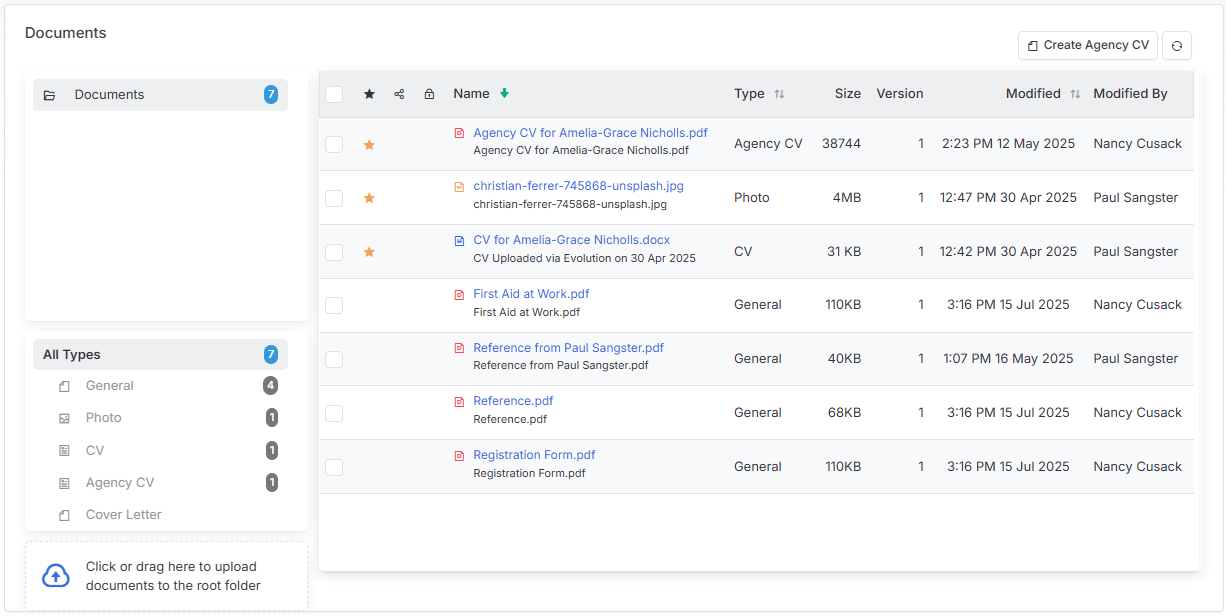This screenshot has height=616, width=1226.
Task: Click the 7 badge beside Documents folder
Action: point(271,95)
